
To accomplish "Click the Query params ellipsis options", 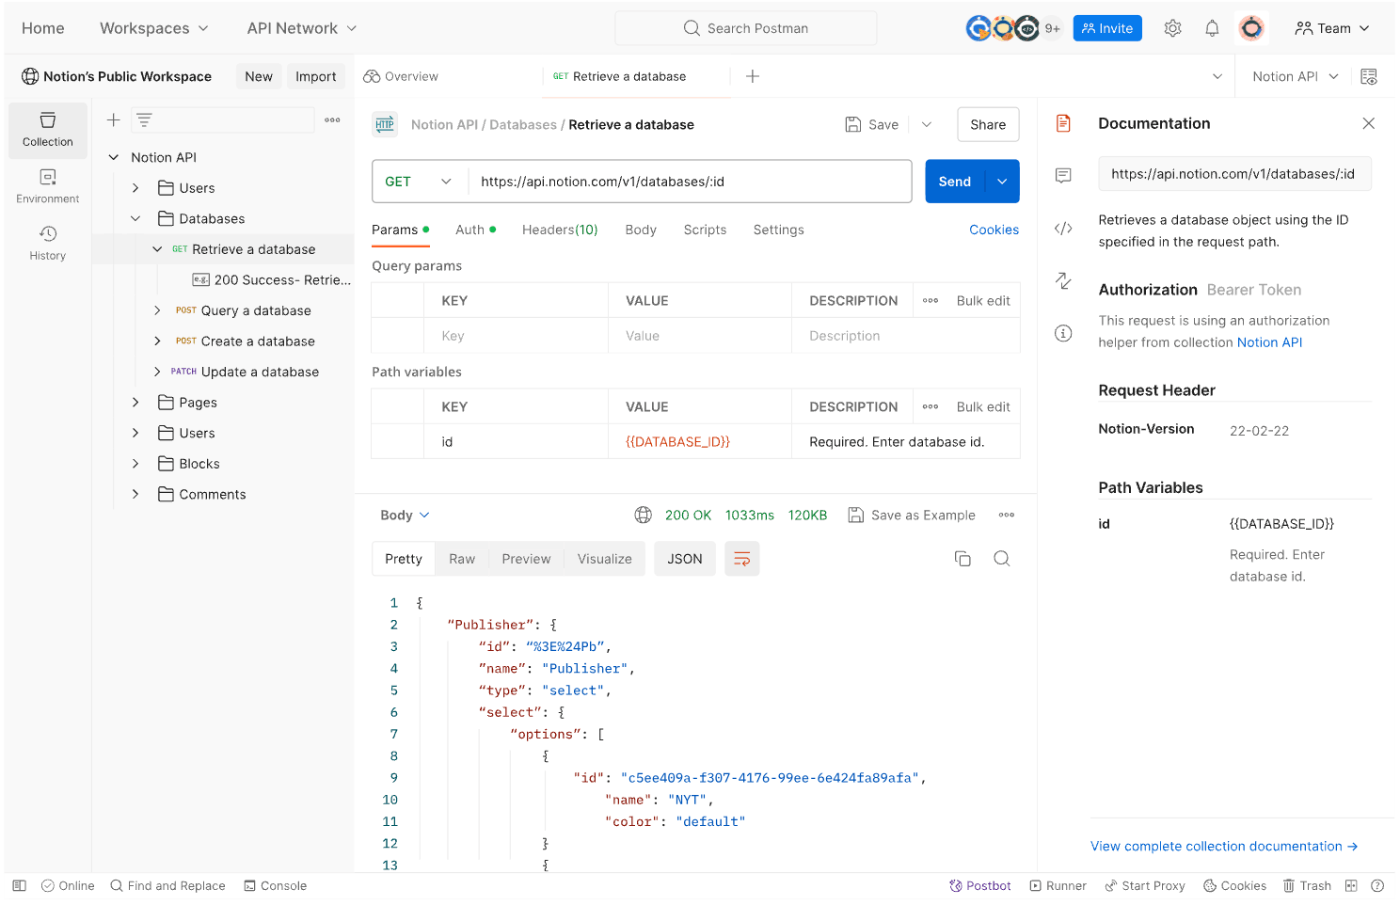I will [x=930, y=301].
